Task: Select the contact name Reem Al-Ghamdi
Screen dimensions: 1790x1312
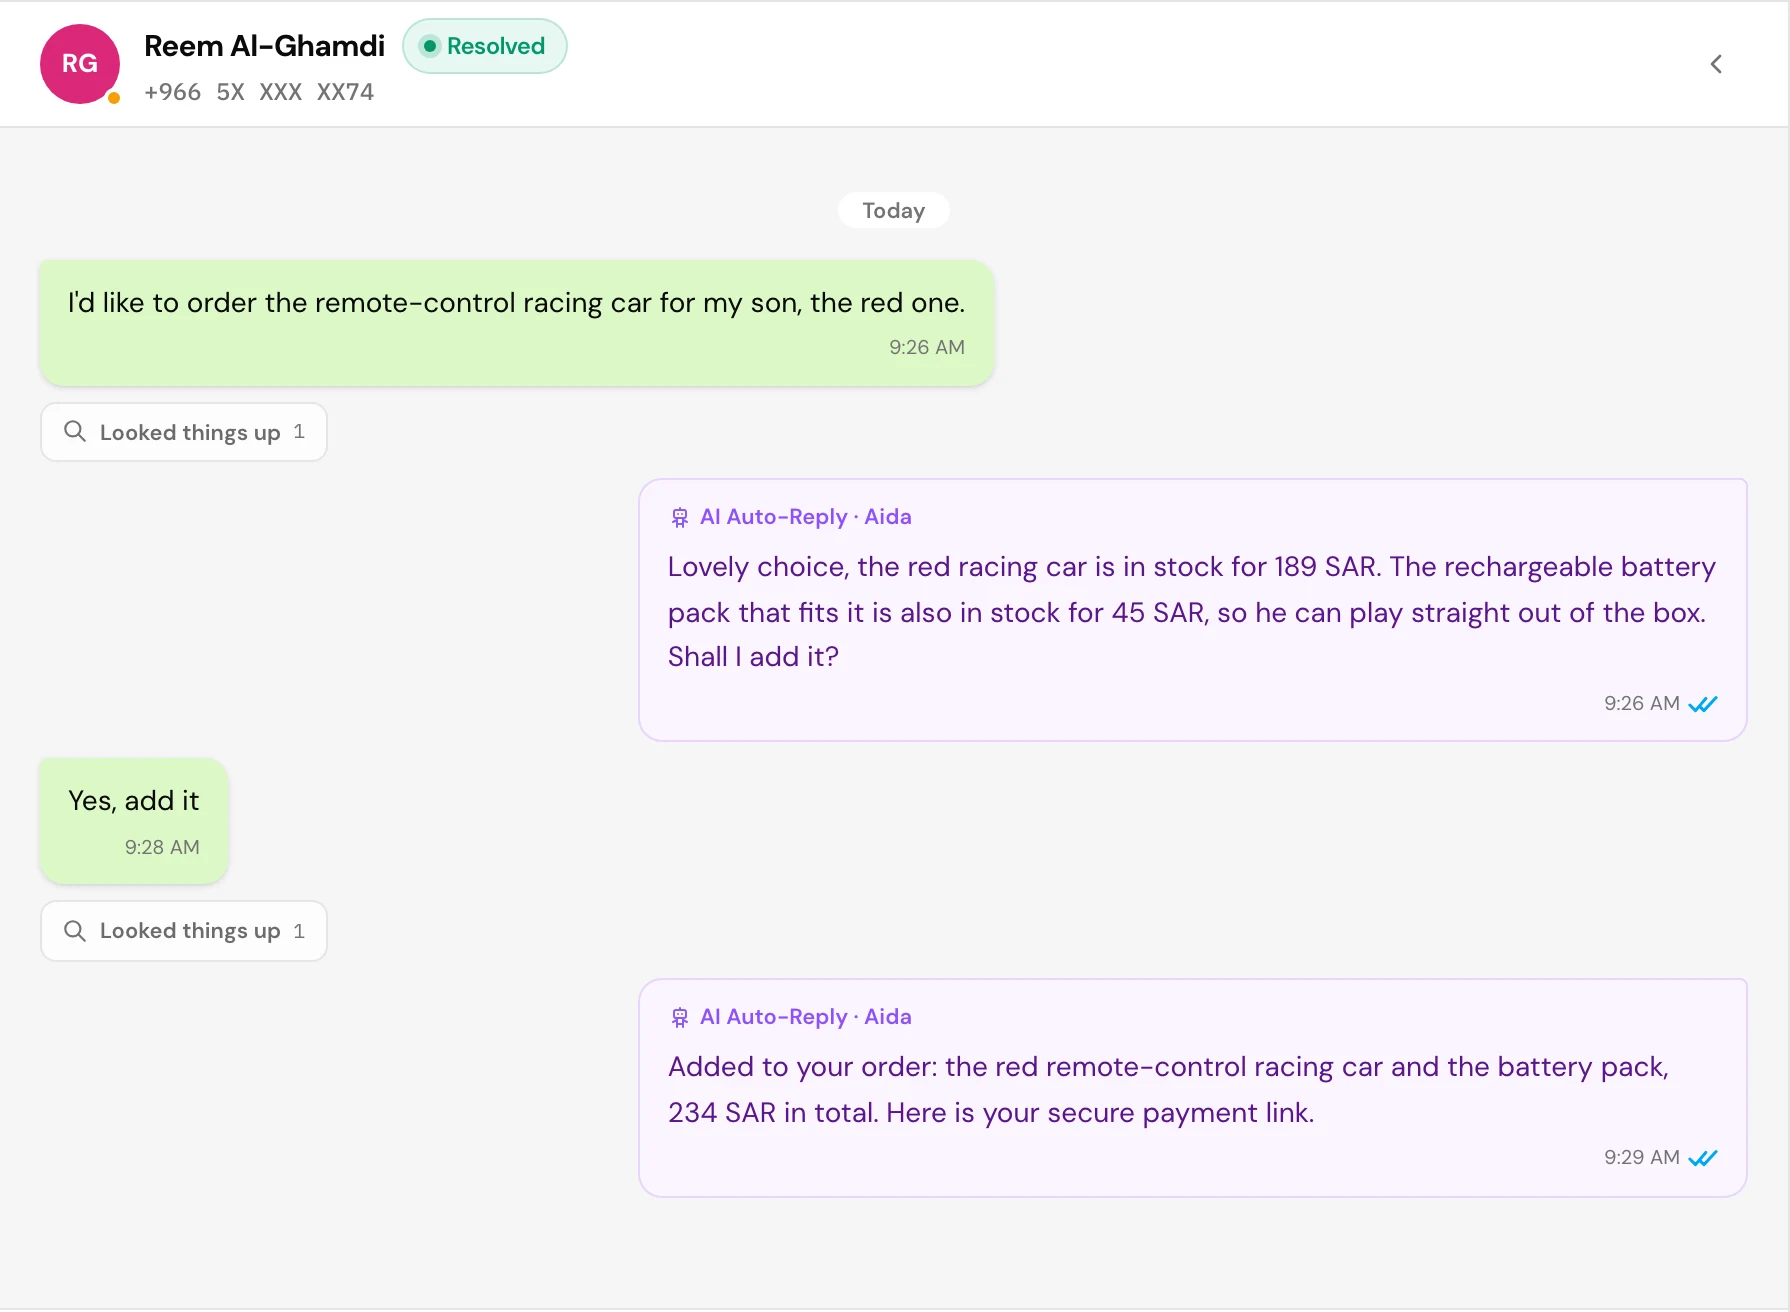Action: point(264,46)
